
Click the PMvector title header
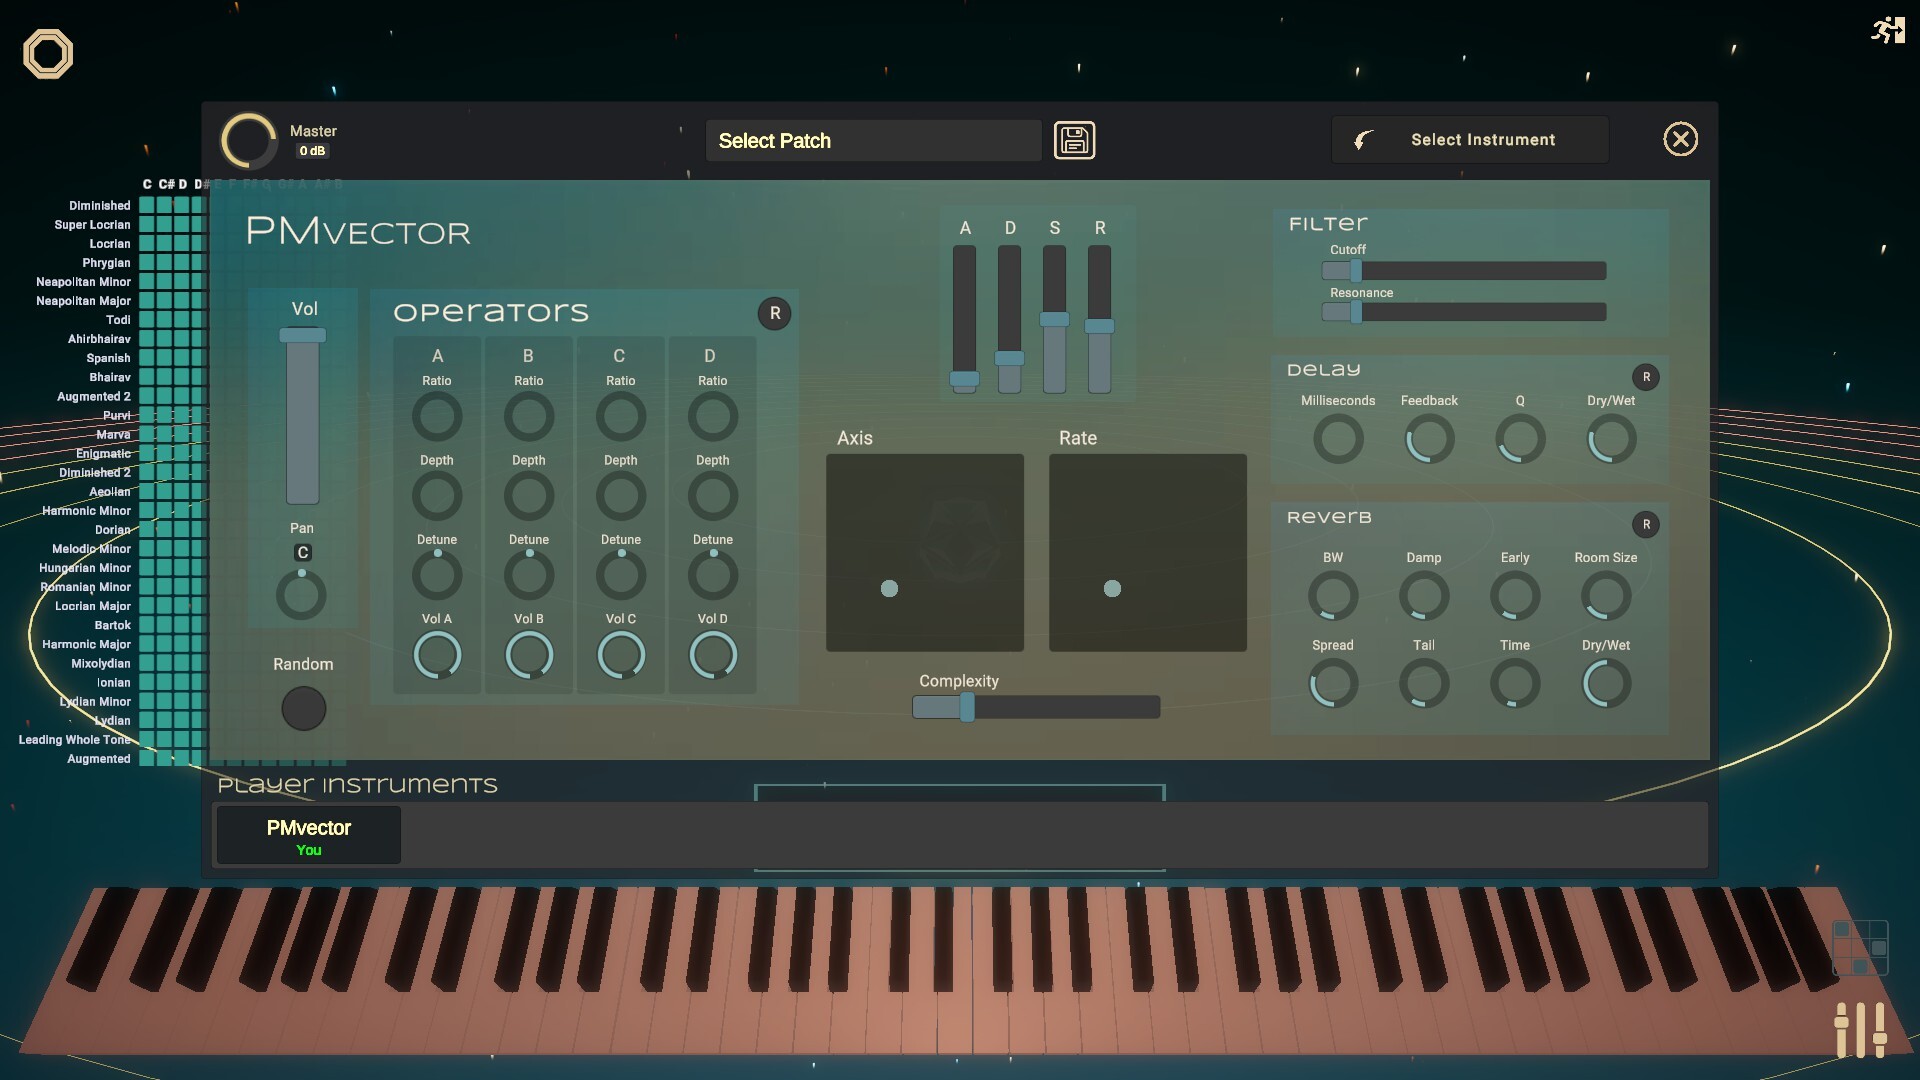coord(357,231)
